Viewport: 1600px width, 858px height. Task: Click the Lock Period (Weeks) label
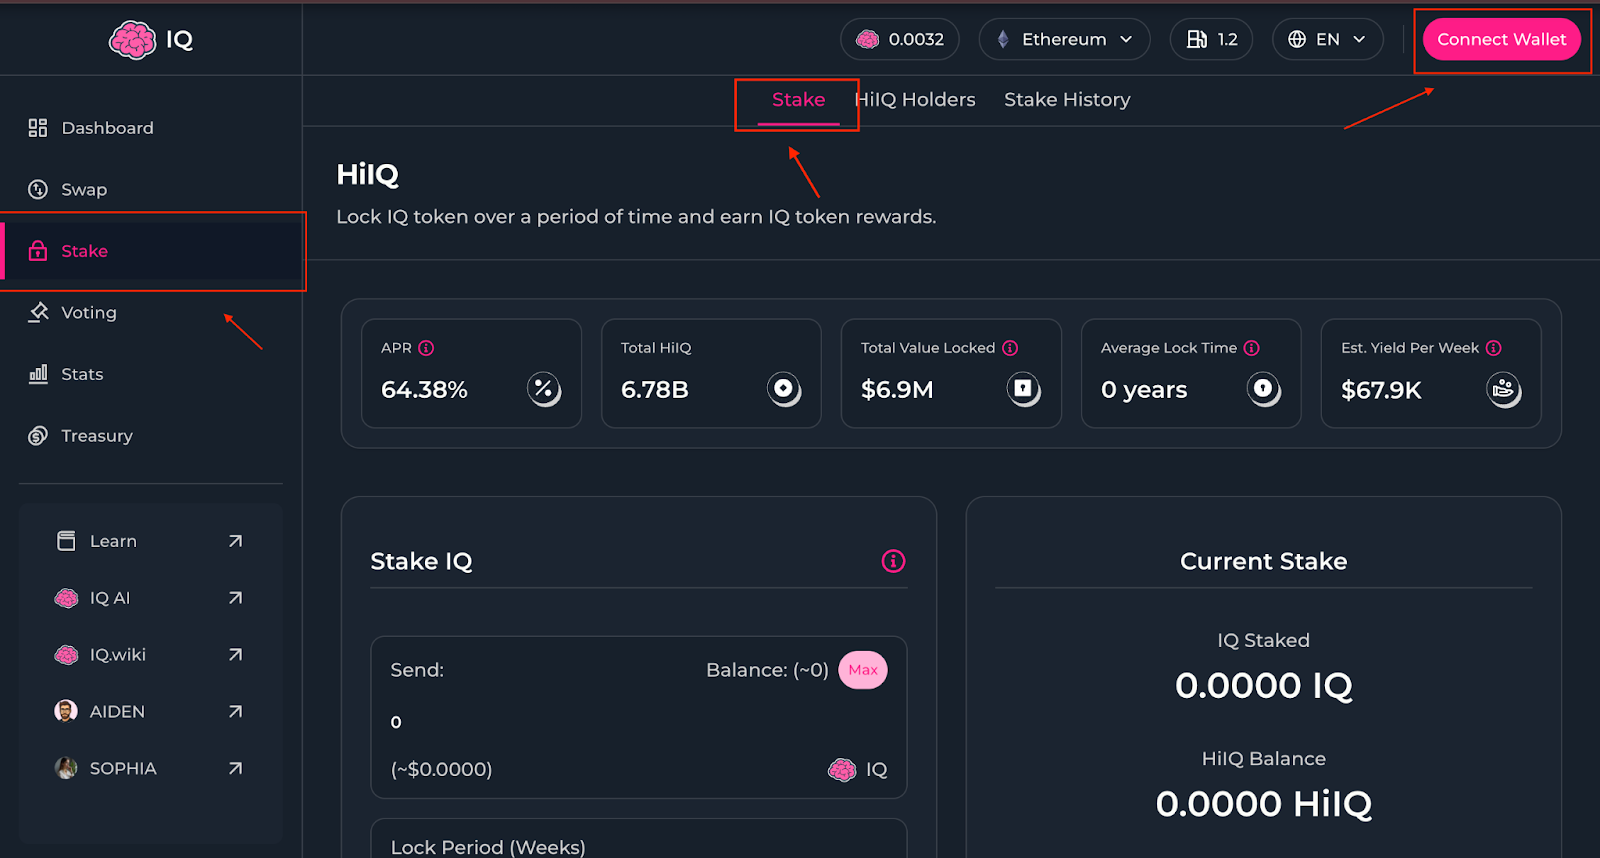click(488, 847)
